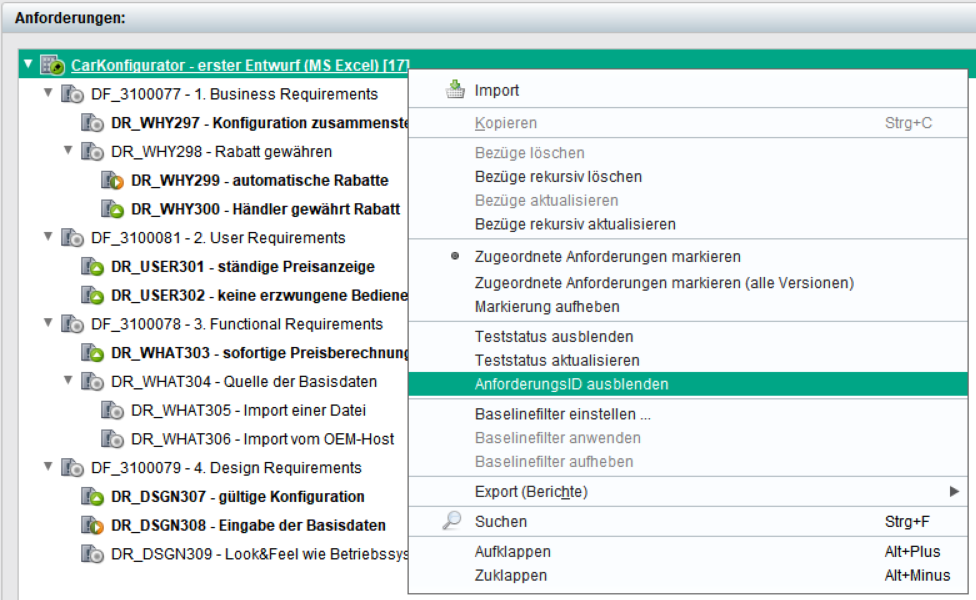Select row DR_WHAT306 - Import vom OEM-Host
Image resolution: width=976 pixels, height=600 pixels.
(x=263, y=439)
